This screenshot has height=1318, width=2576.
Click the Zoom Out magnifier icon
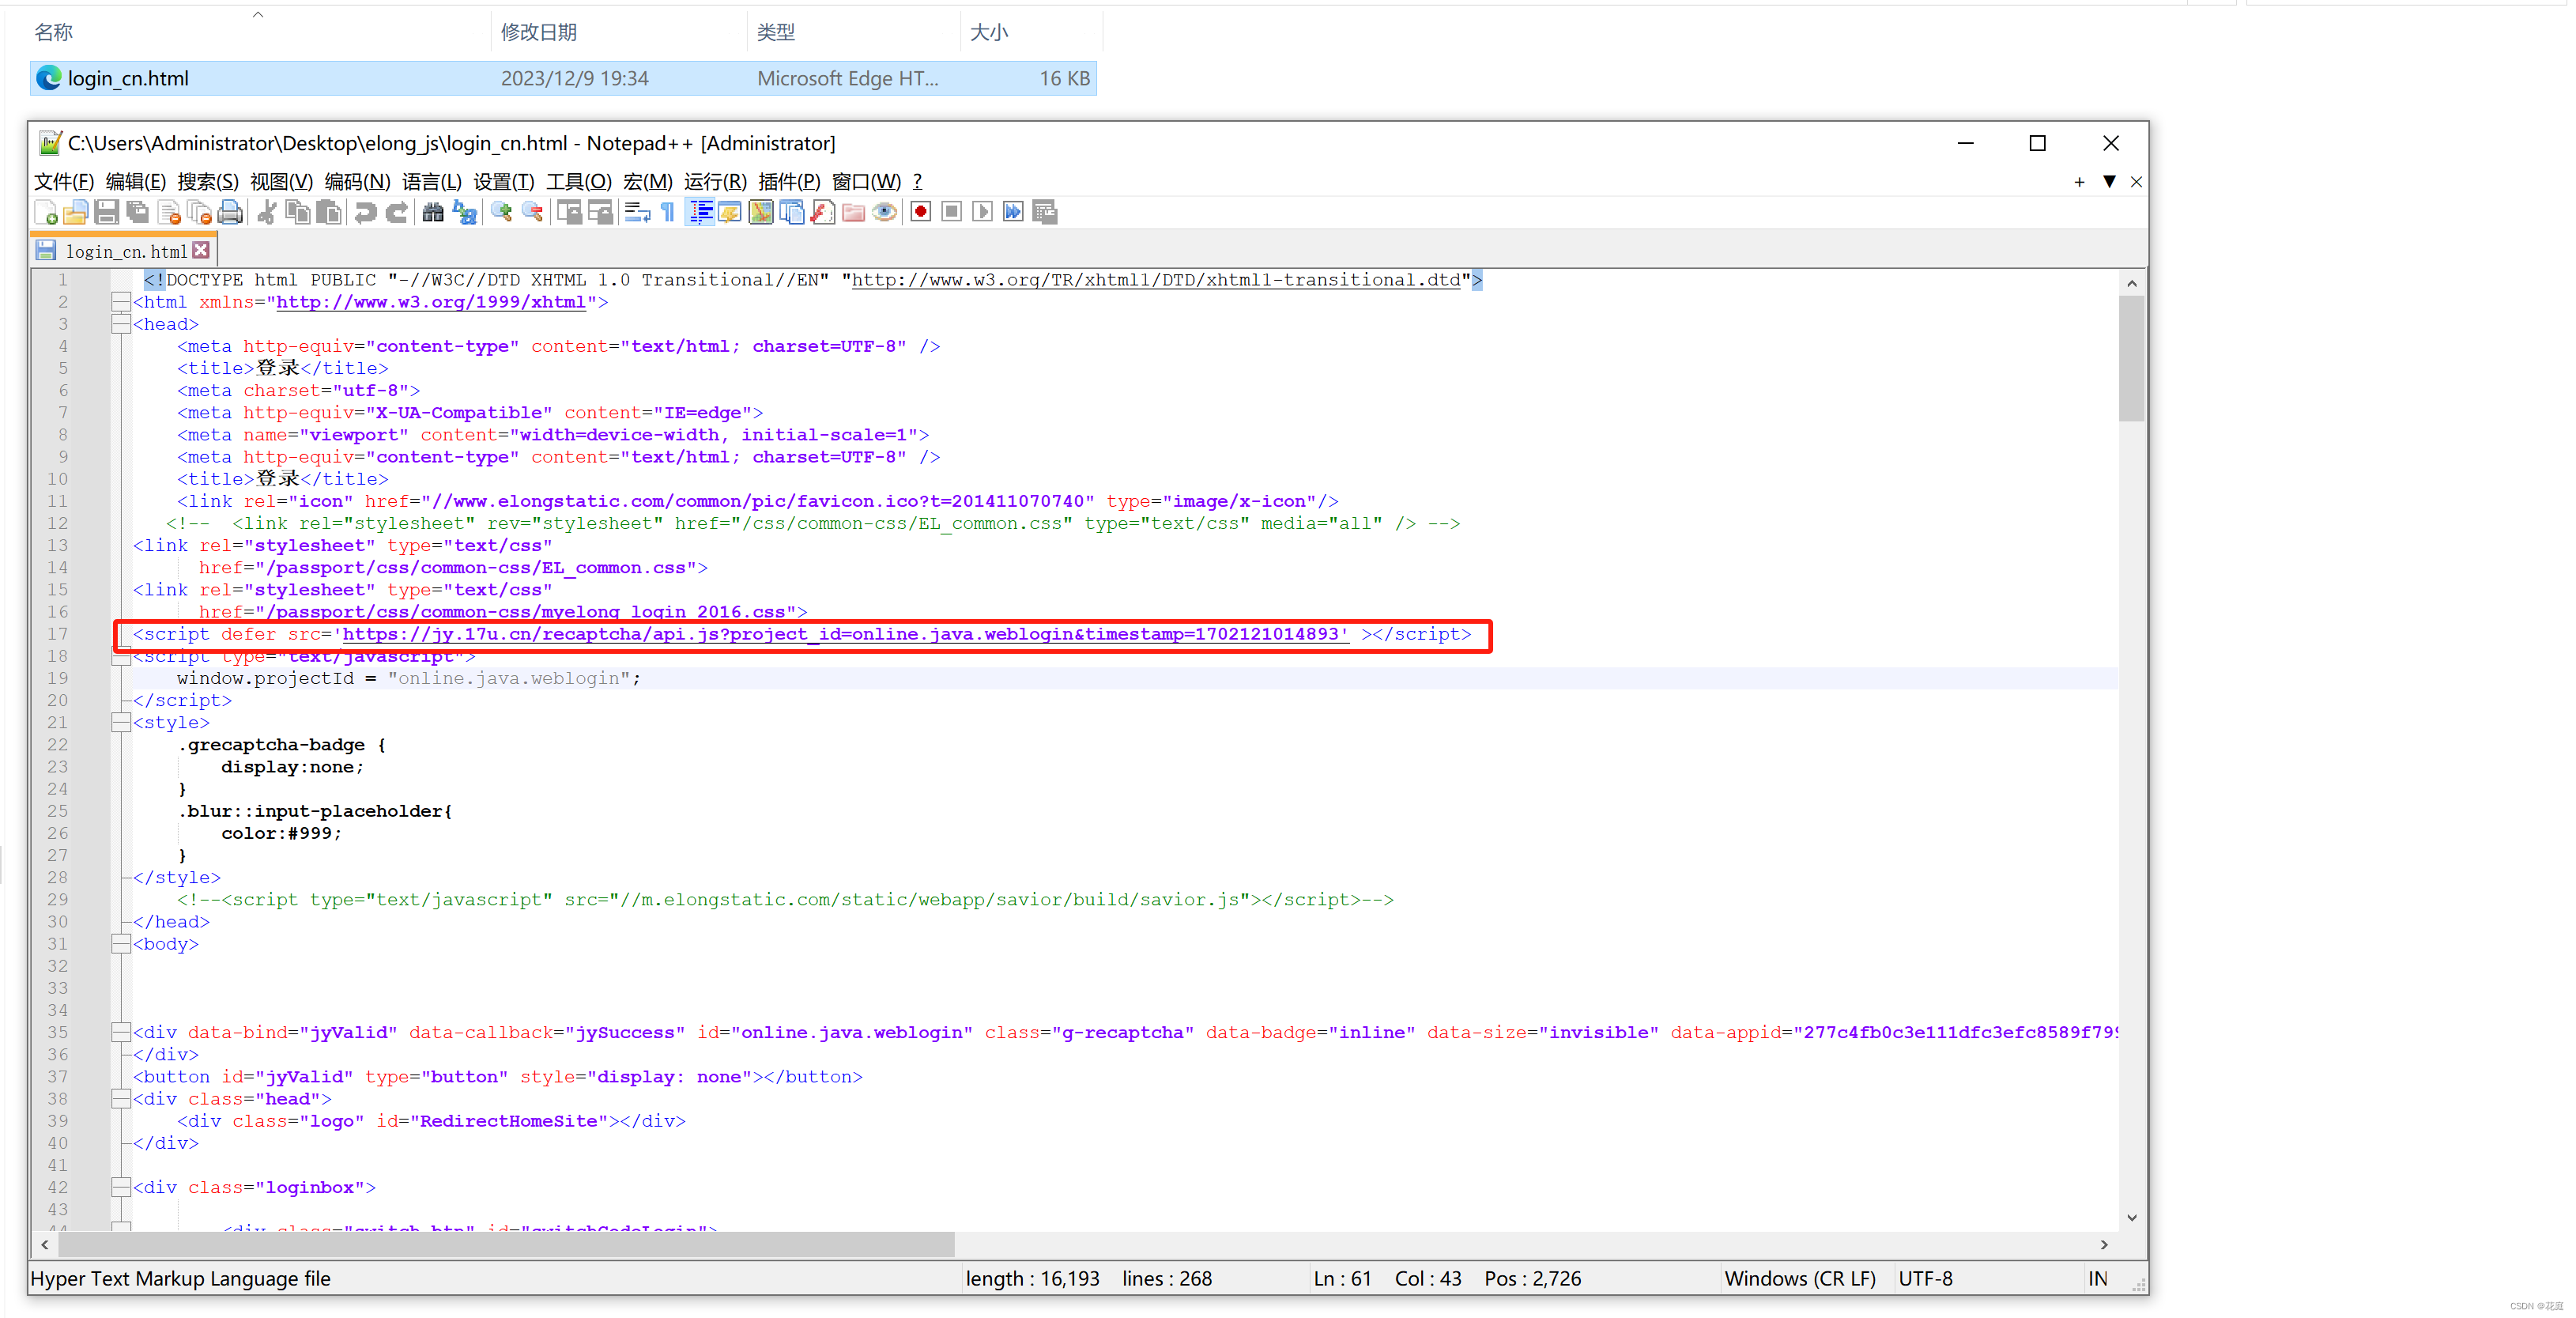coord(533,212)
